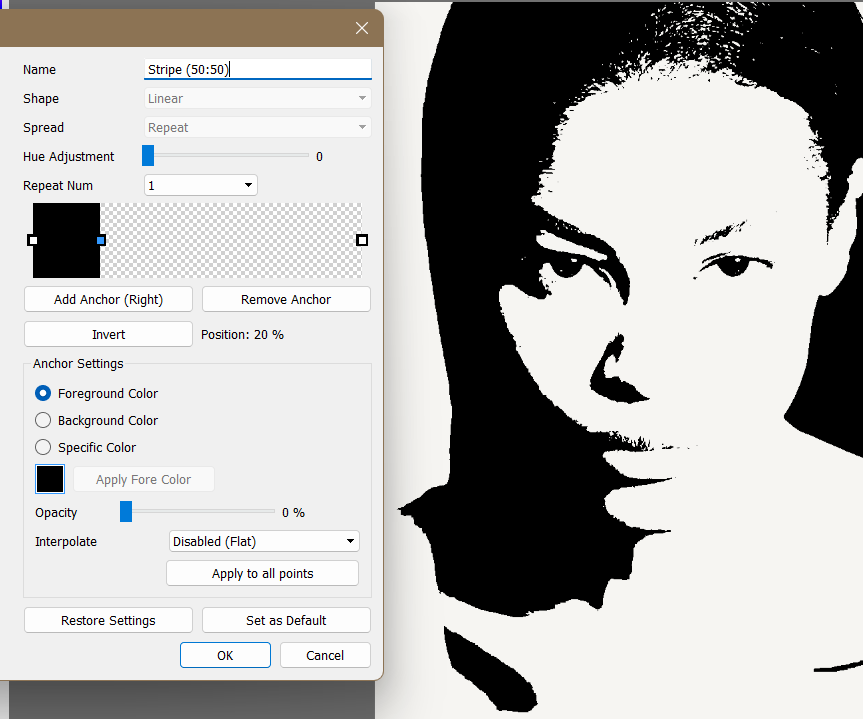Select the blue anchor at 20% position
The width and height of the screenshot is (863, 719).
[100, 240]
